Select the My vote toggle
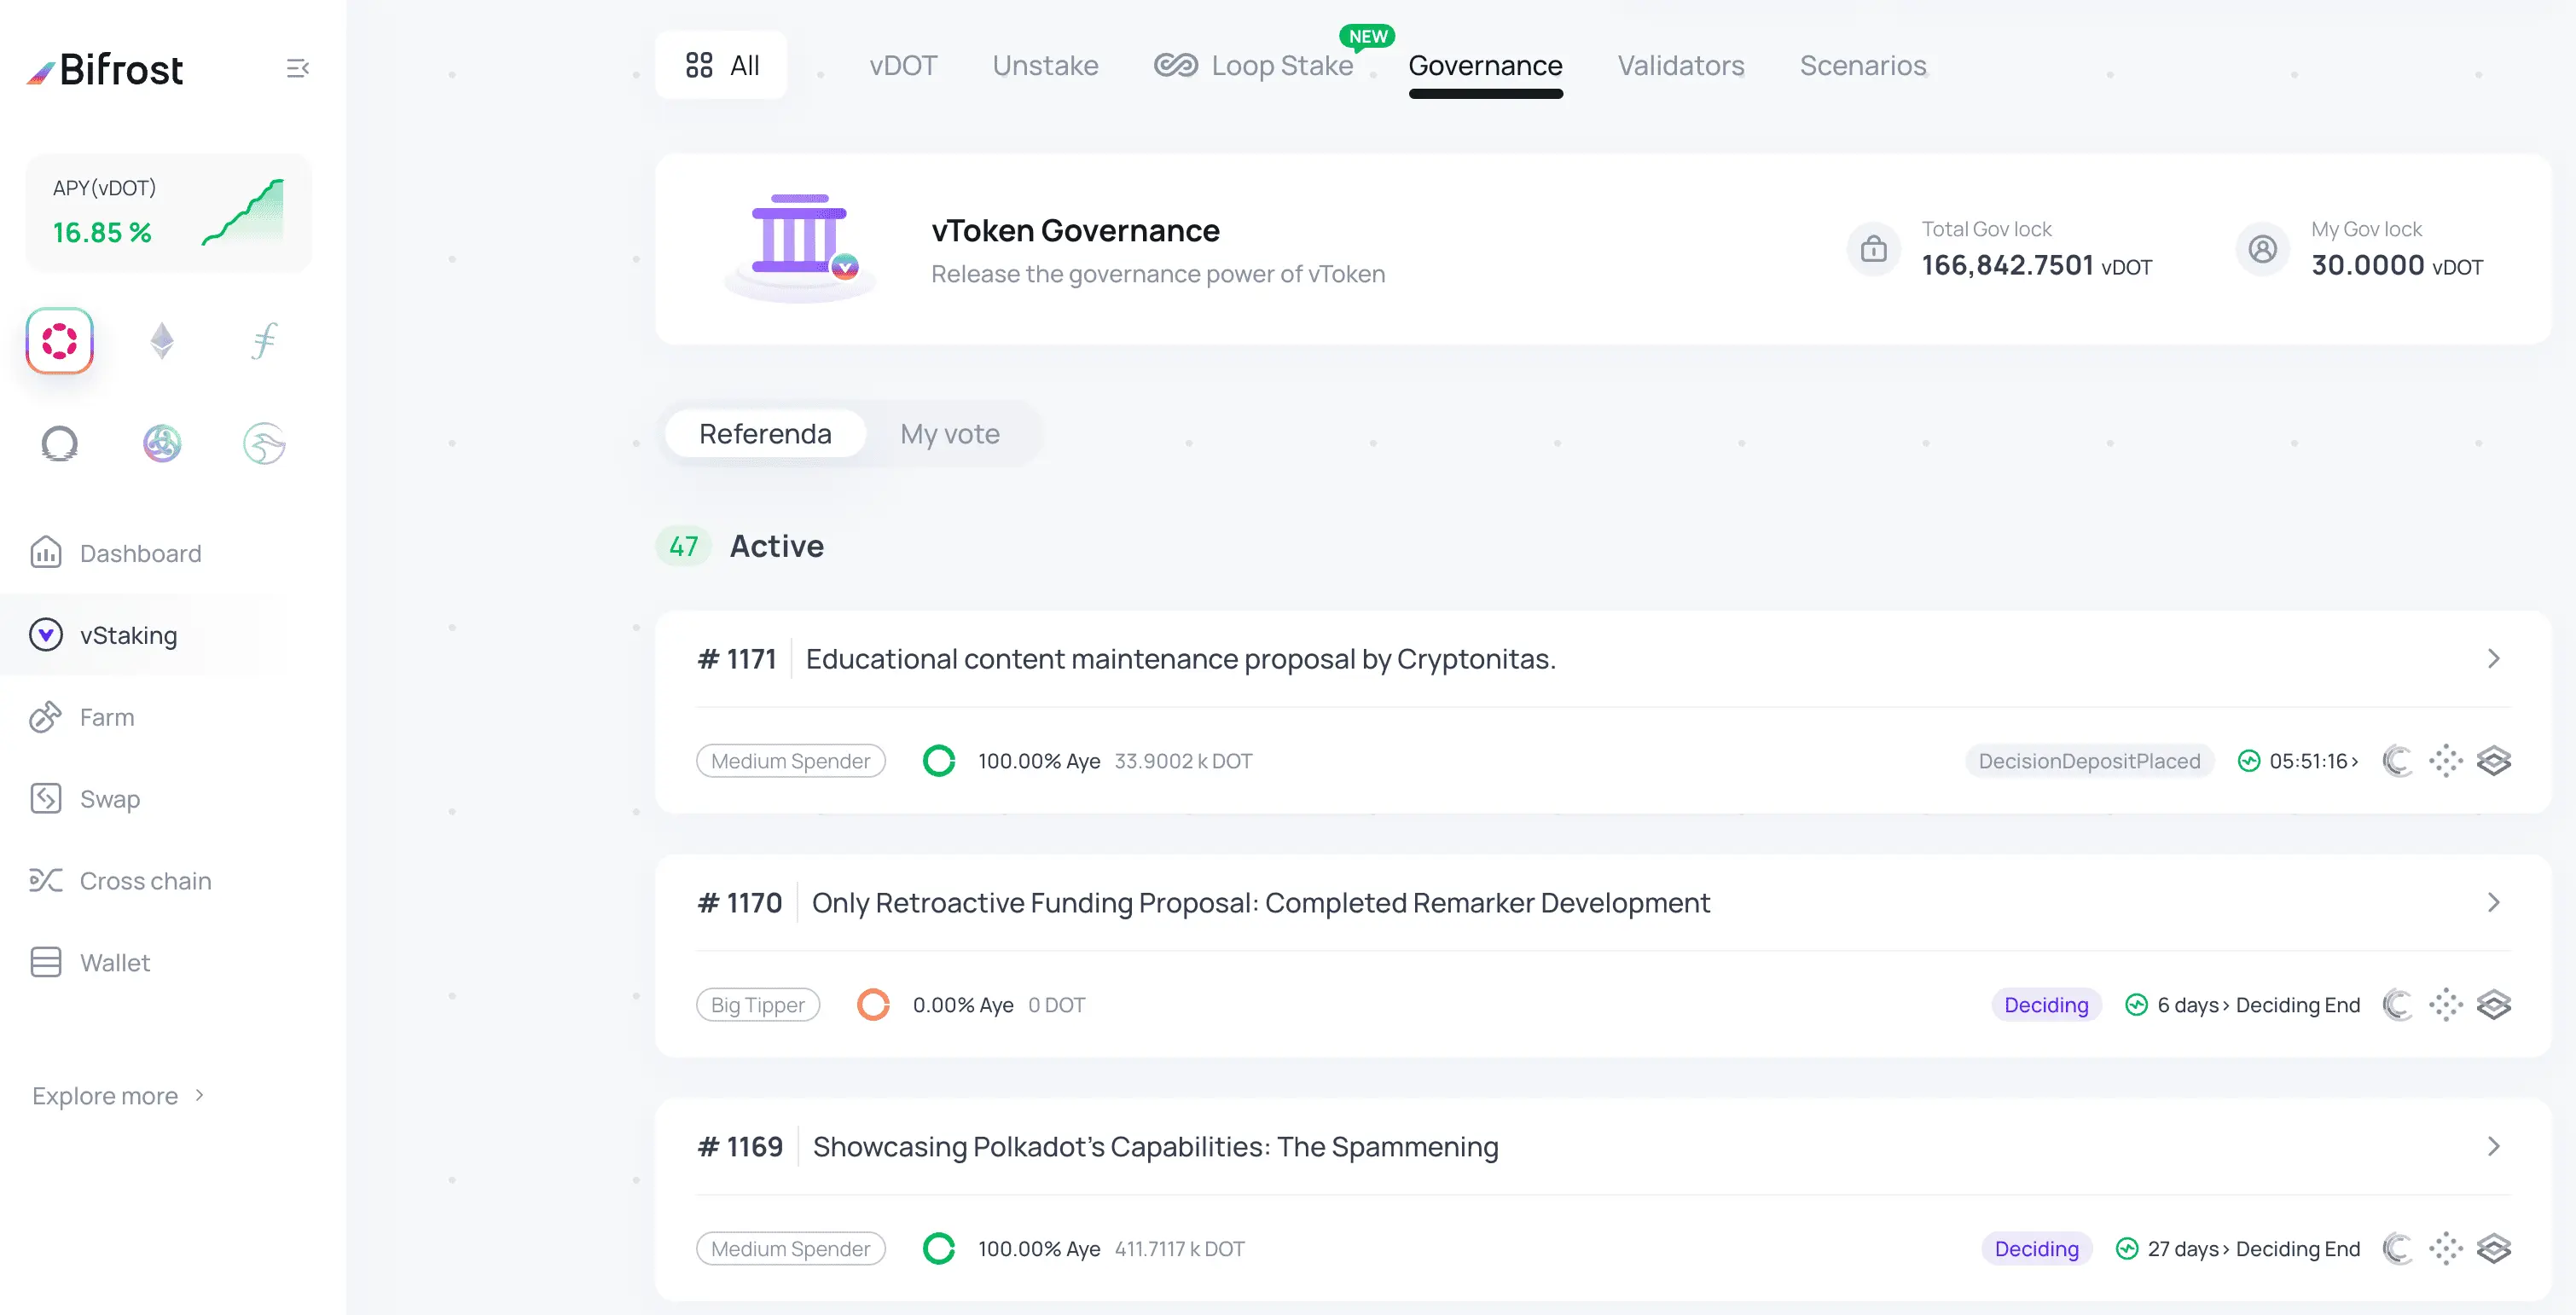The width and height of the screenshot is (2576, 1315). 950,434
